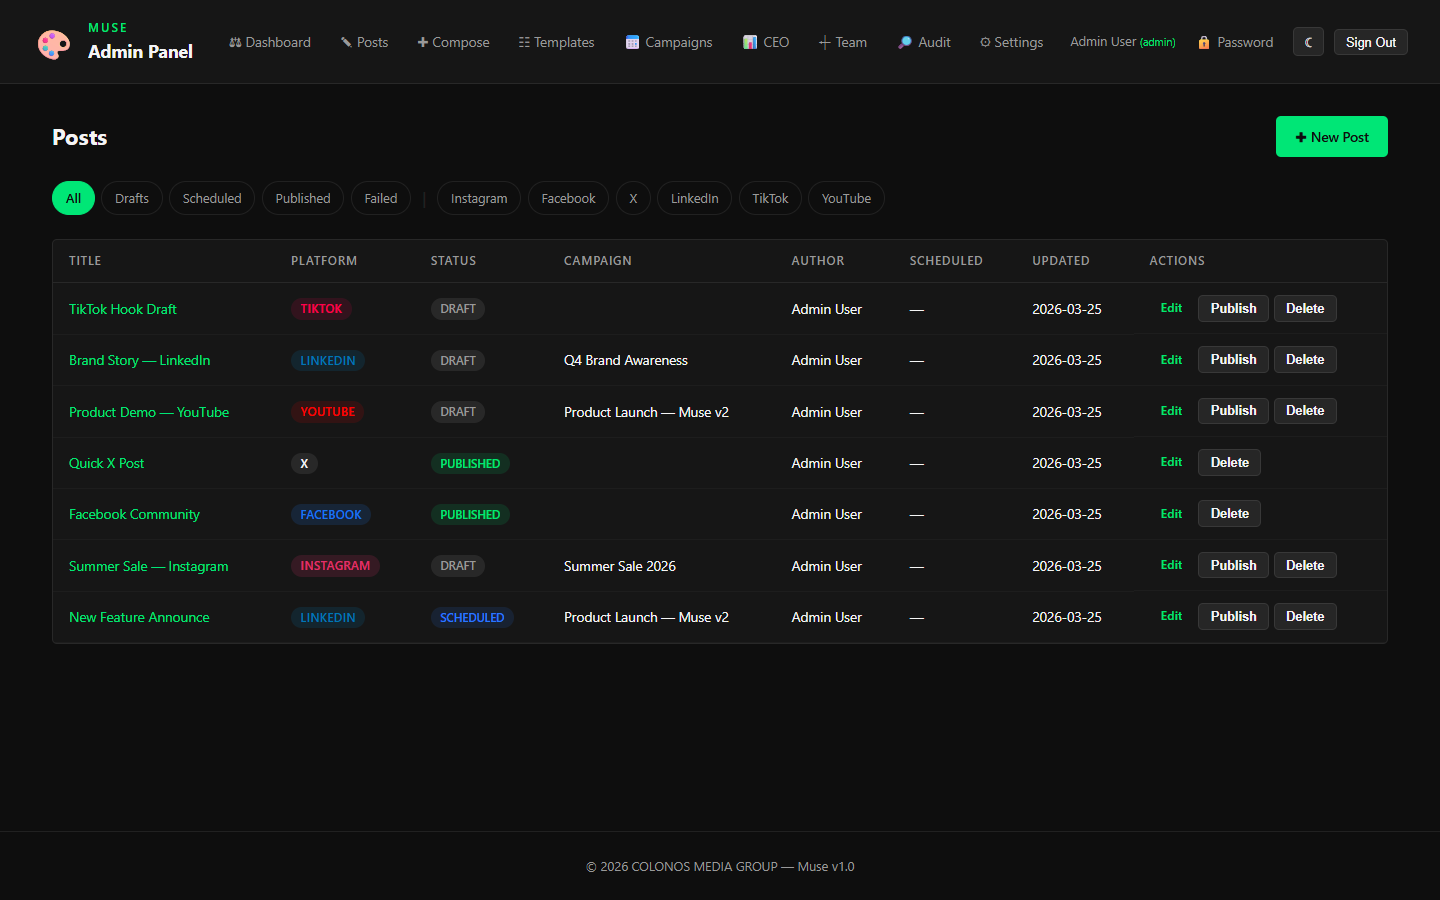1440x900 pixels.
Task: Open Settings from the navigation bar
Action: point(1011,42)
